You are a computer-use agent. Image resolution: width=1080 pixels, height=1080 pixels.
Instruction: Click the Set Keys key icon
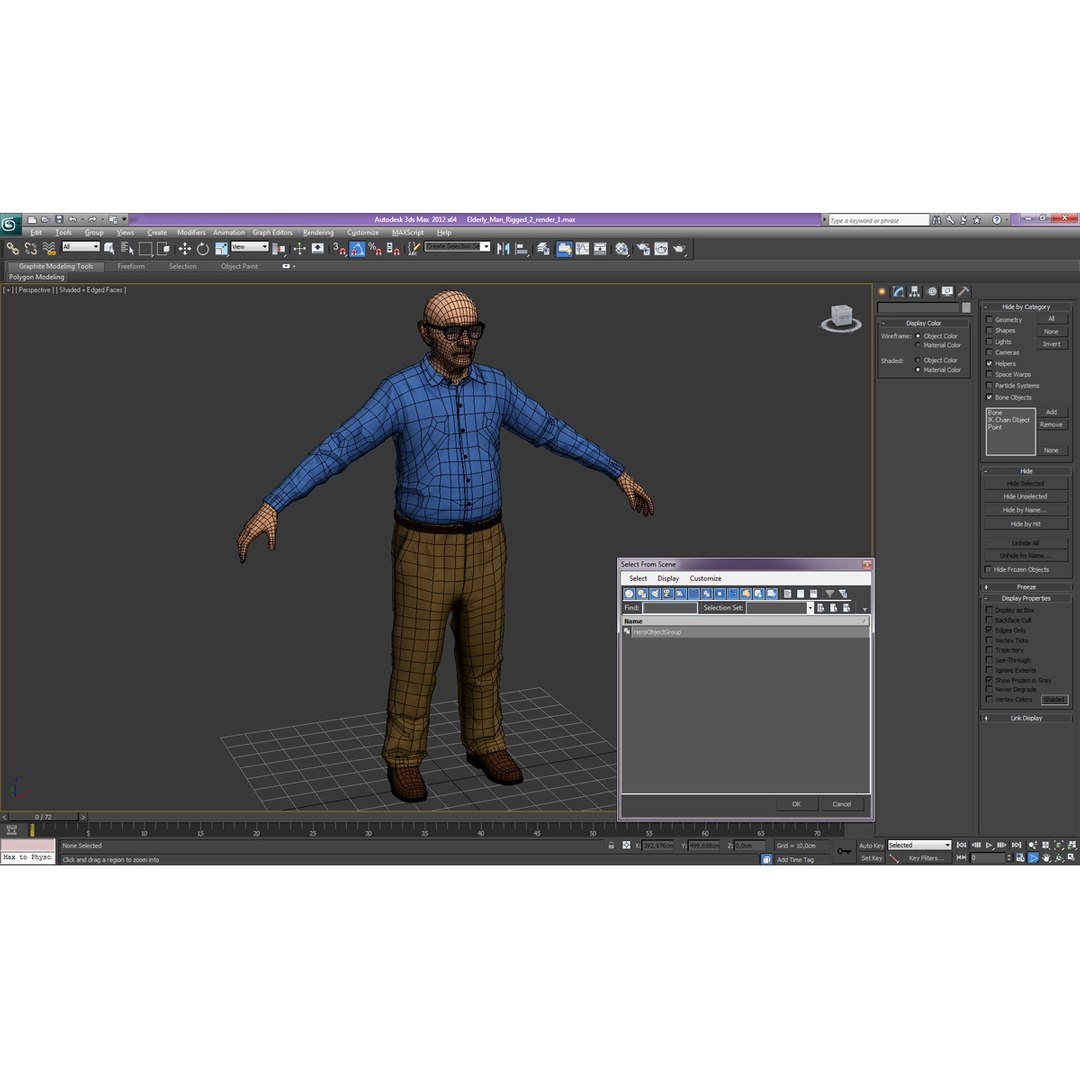[844, 851]
